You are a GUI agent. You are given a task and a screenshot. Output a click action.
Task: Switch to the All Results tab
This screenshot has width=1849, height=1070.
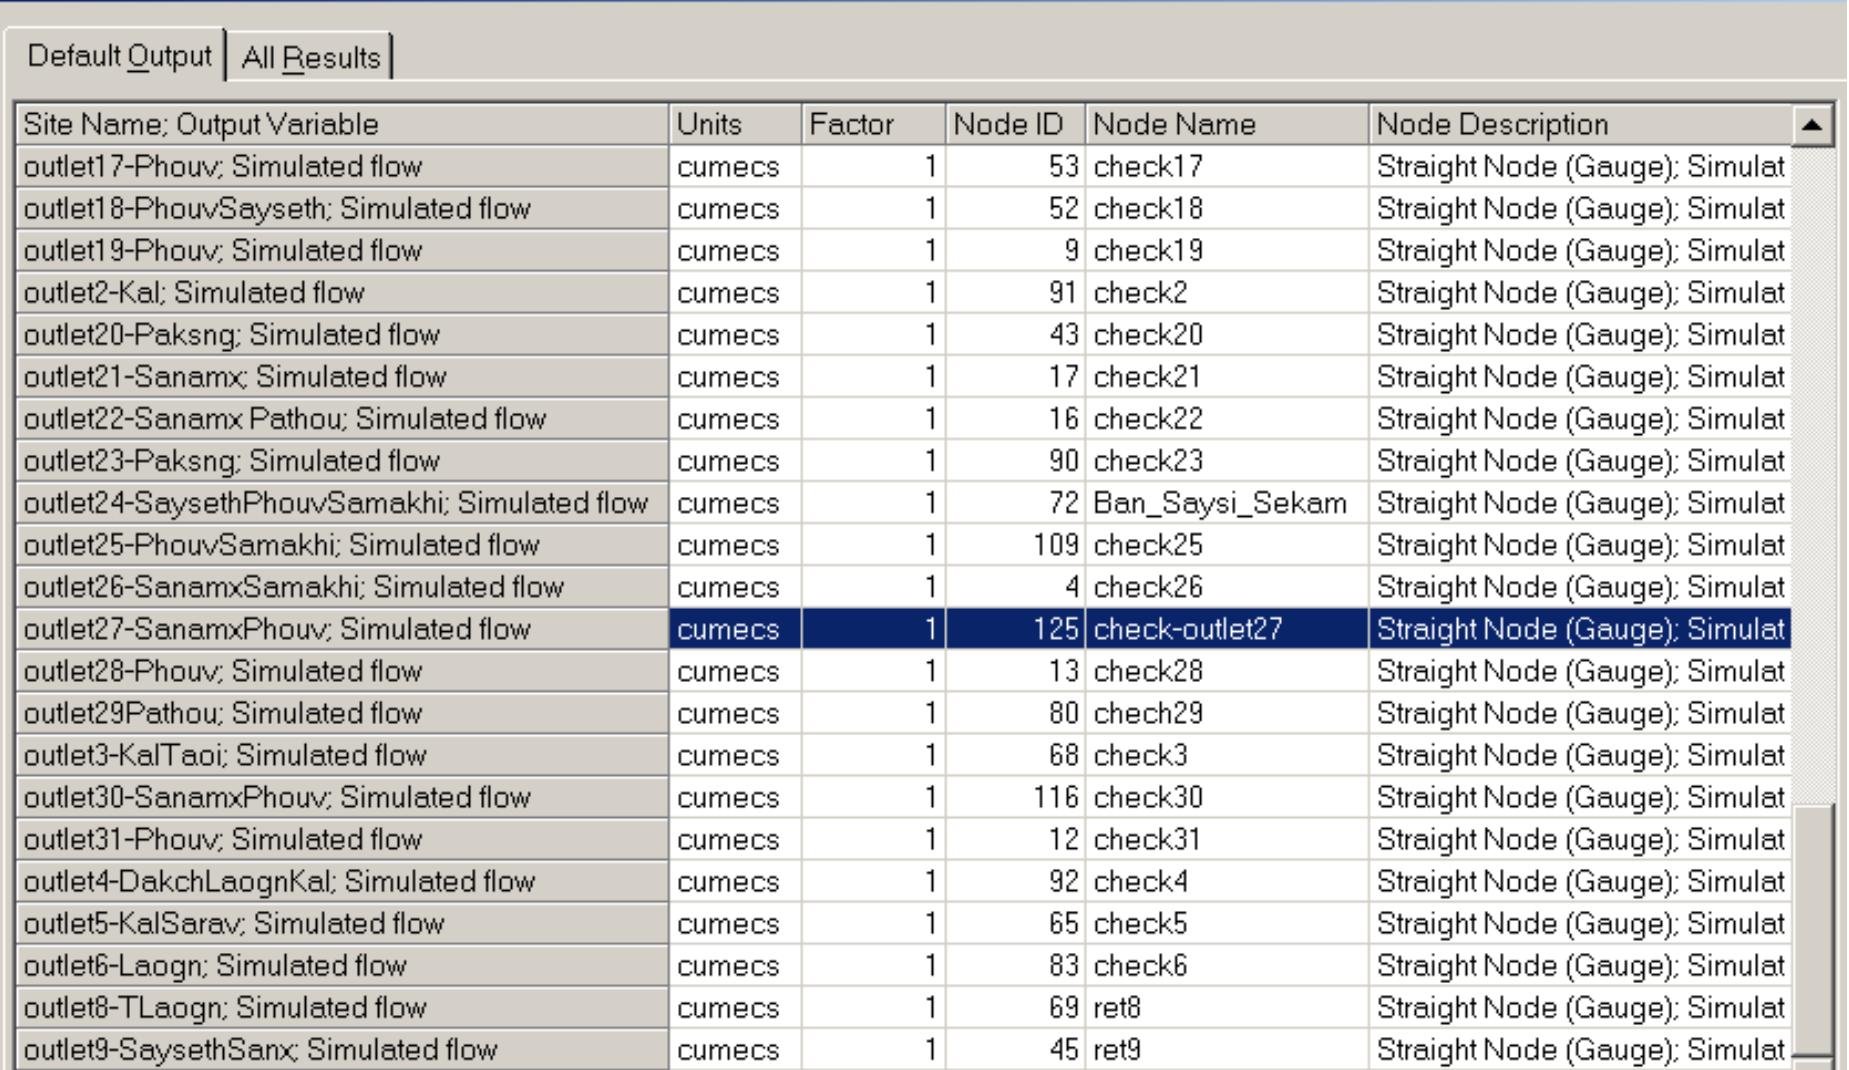pos(313,58)
